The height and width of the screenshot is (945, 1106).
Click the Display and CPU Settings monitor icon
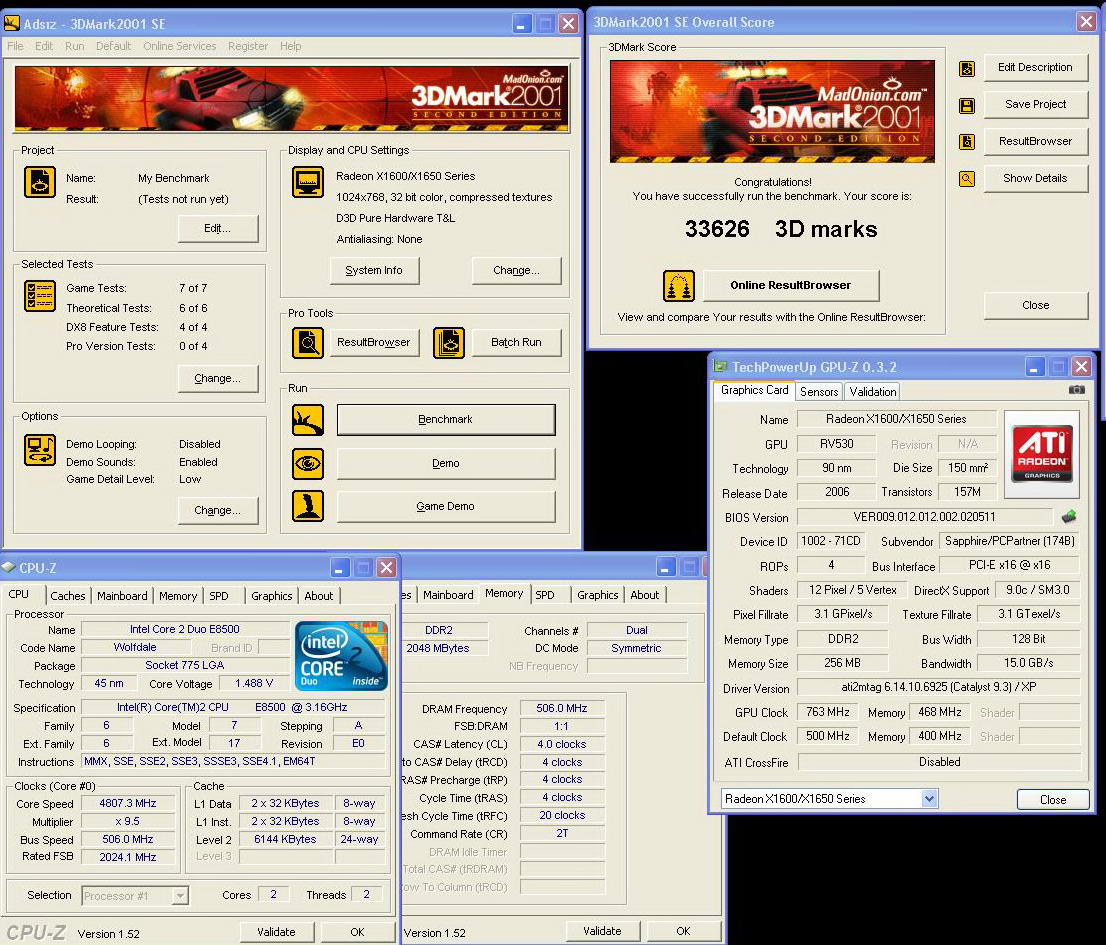pos(308,182)
